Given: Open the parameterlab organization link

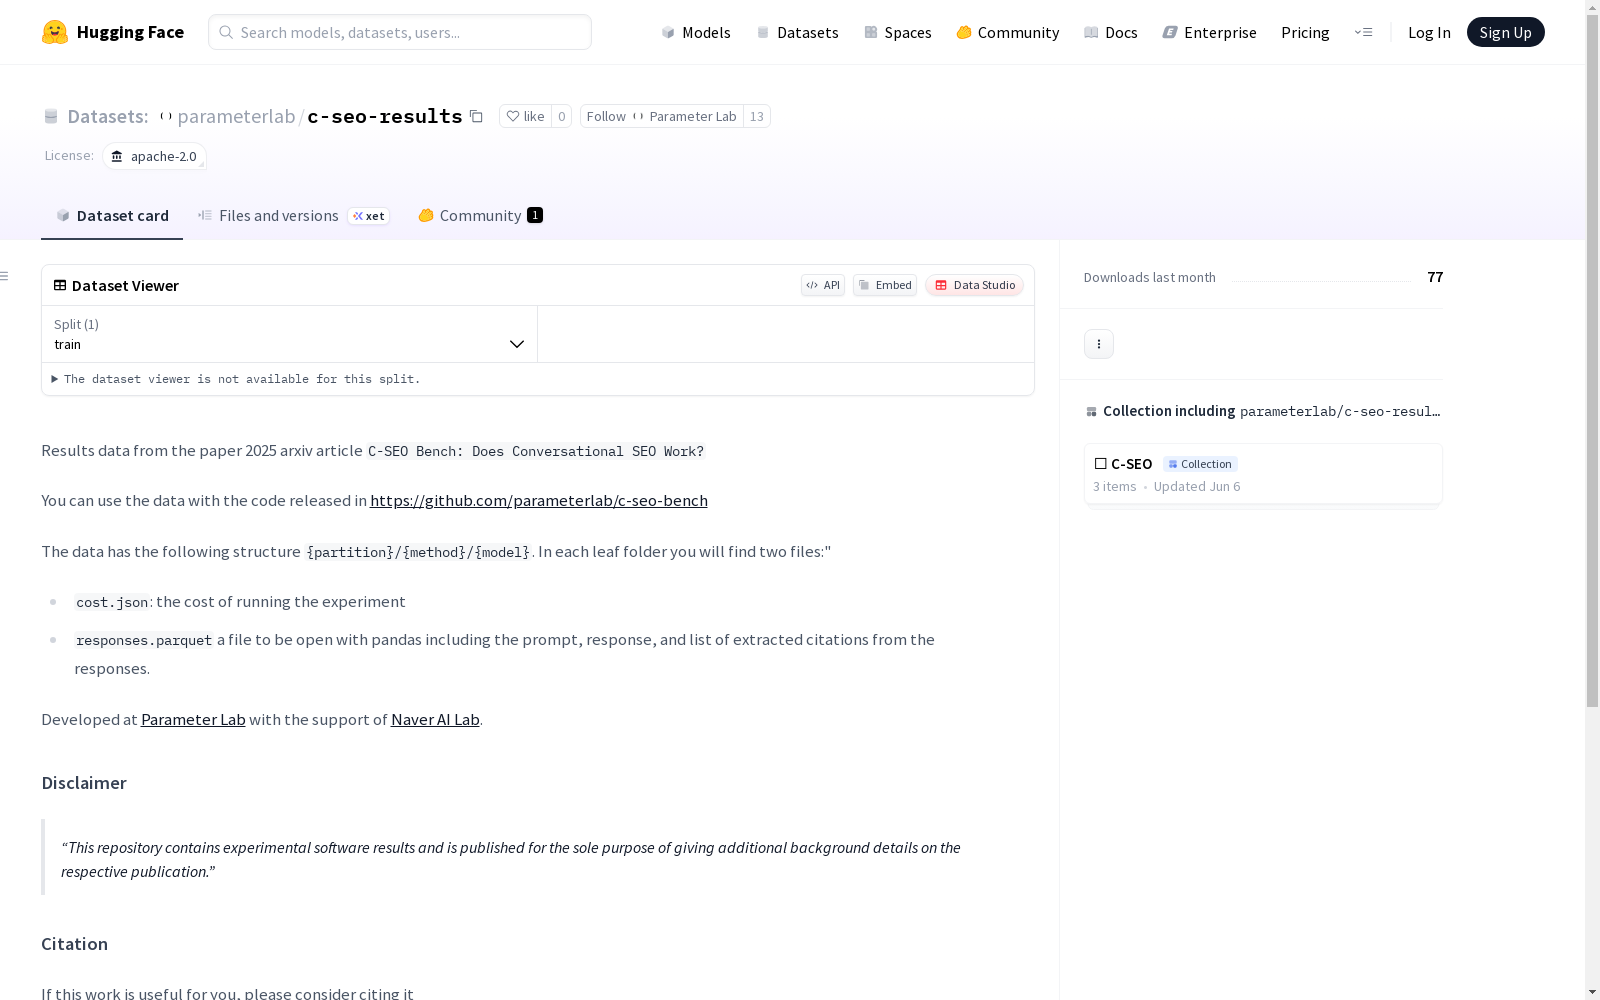Looking at the screenshot, I should (x=236, y=116).
